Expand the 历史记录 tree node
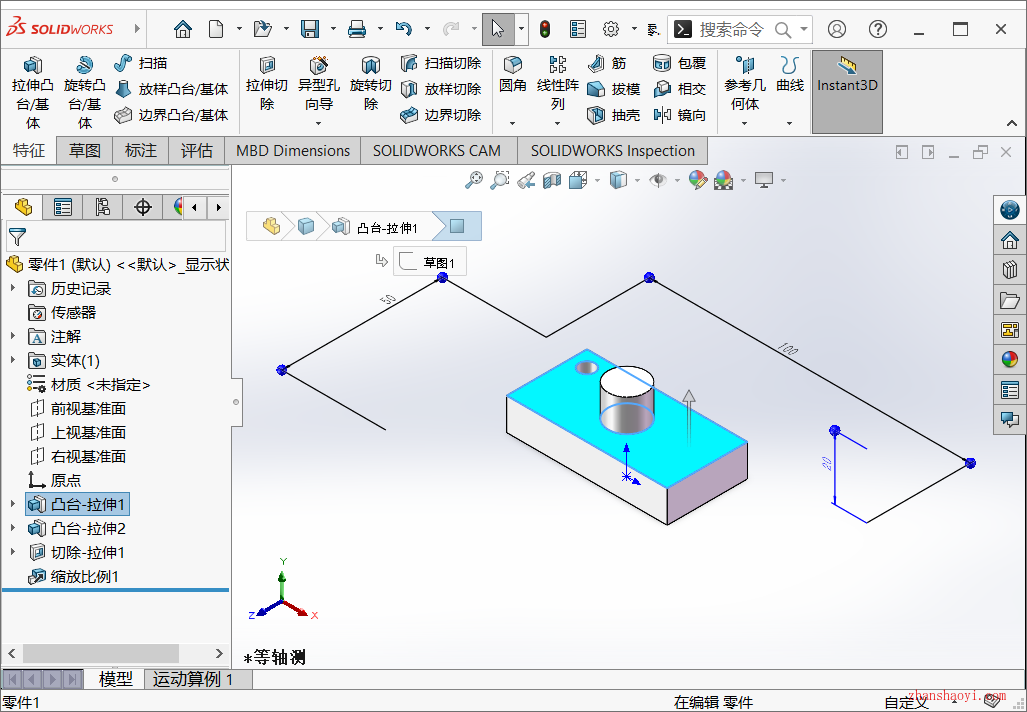Screen dimensions: 1027x712 (12, 288)
